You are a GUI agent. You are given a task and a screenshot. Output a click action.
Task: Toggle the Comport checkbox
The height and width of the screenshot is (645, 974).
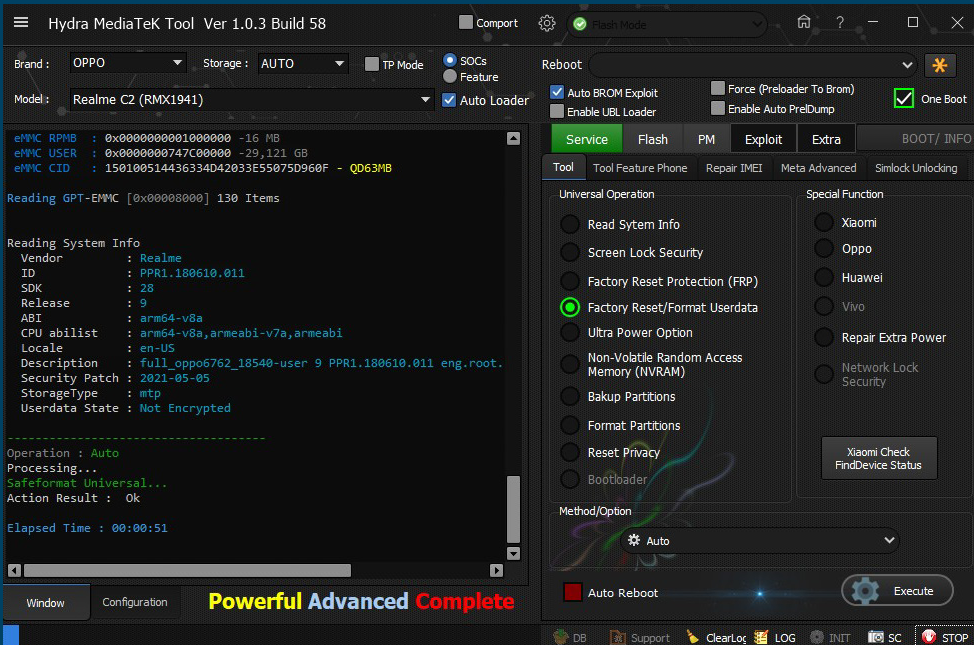465,22
